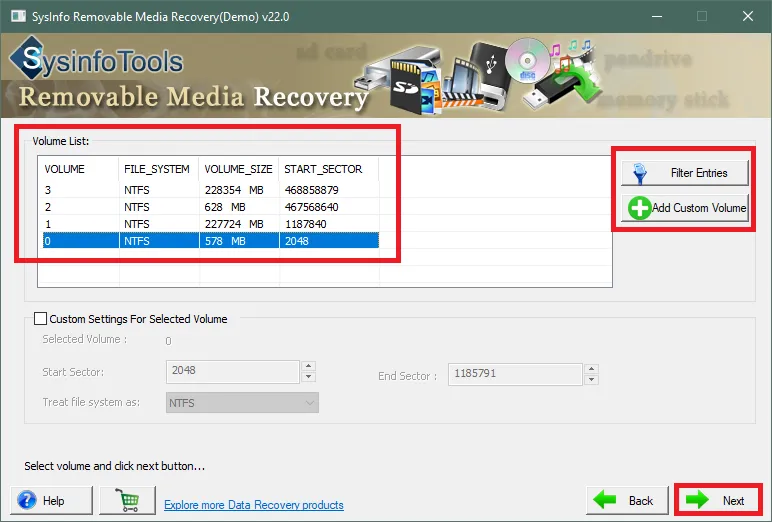This screenshot has height=522, width=772.
Task: Expand Treat file system as dropdown
Action: click(x=242, y=403)
